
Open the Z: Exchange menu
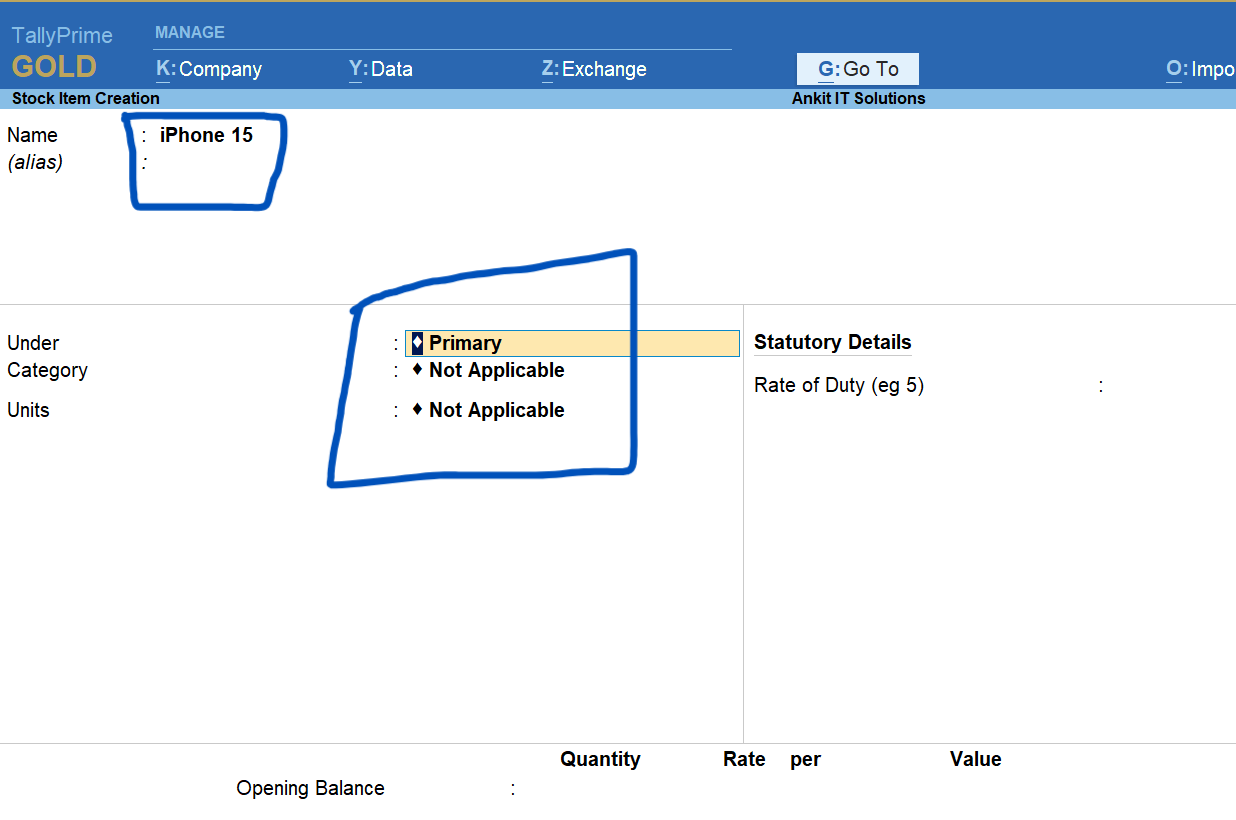click(x=594, y=69)
